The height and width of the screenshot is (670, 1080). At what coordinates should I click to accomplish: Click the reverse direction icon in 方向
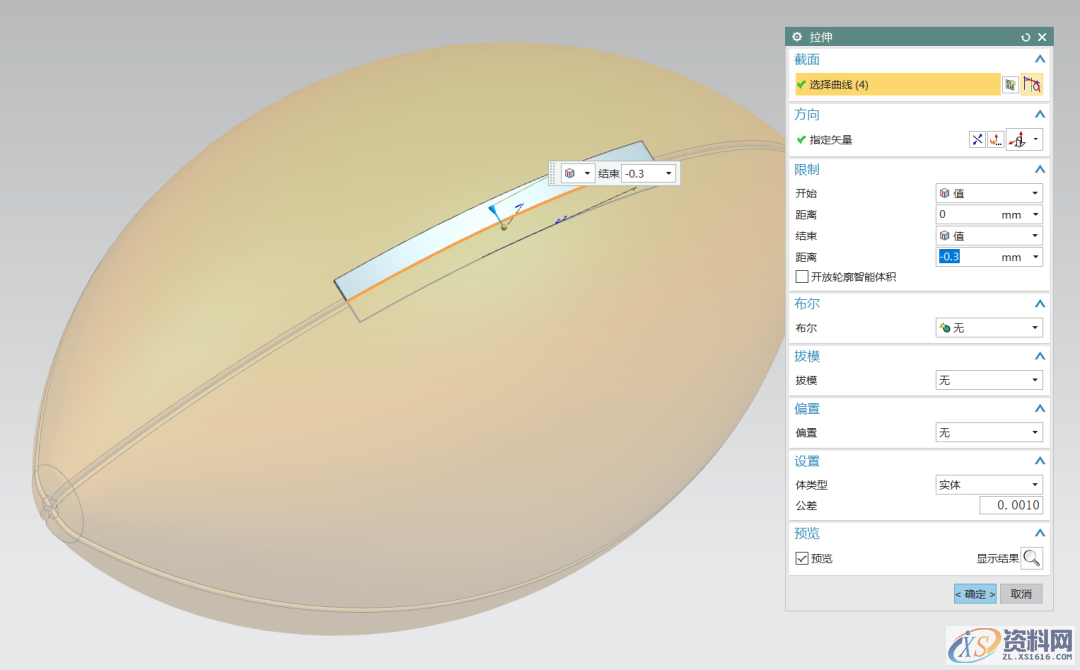click(977, 140)
